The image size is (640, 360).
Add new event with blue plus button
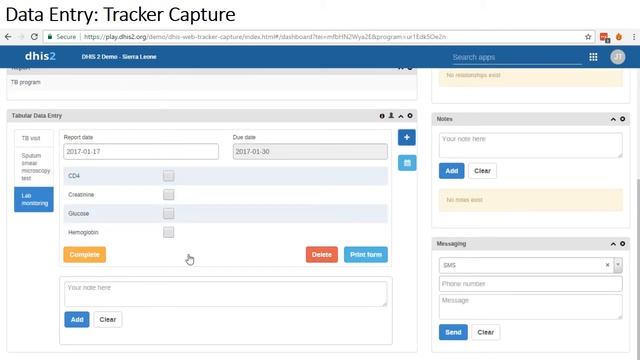tap(407, 137)
